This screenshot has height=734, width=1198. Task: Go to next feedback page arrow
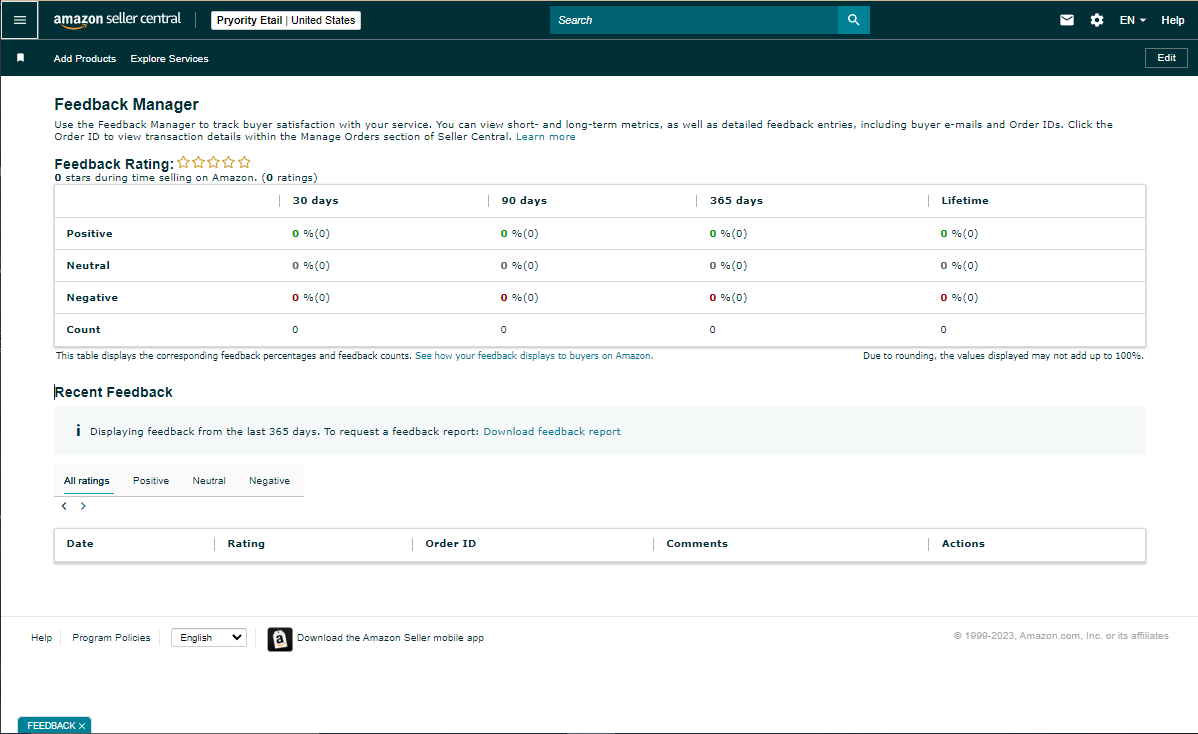[x=83, y=506]
